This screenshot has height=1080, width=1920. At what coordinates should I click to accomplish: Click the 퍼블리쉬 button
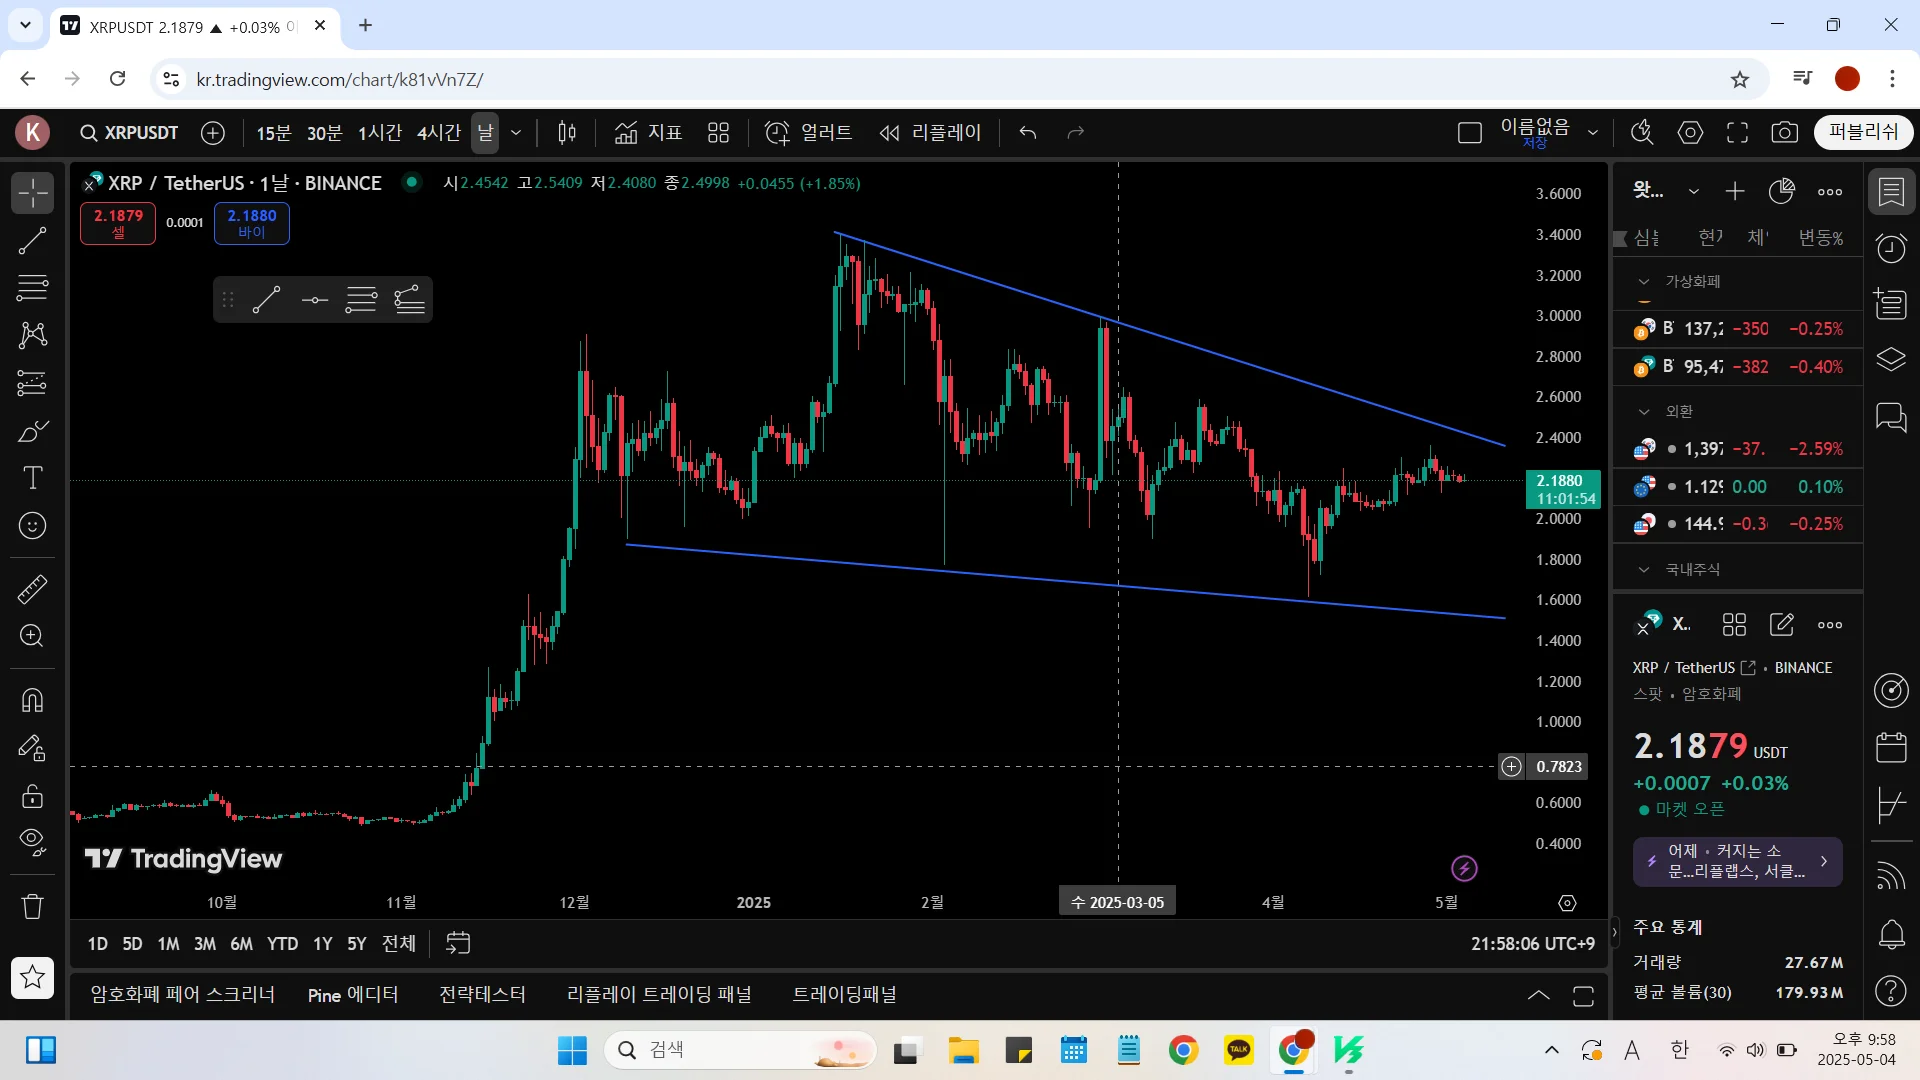pyautogui.click(x=1863, y=132)
